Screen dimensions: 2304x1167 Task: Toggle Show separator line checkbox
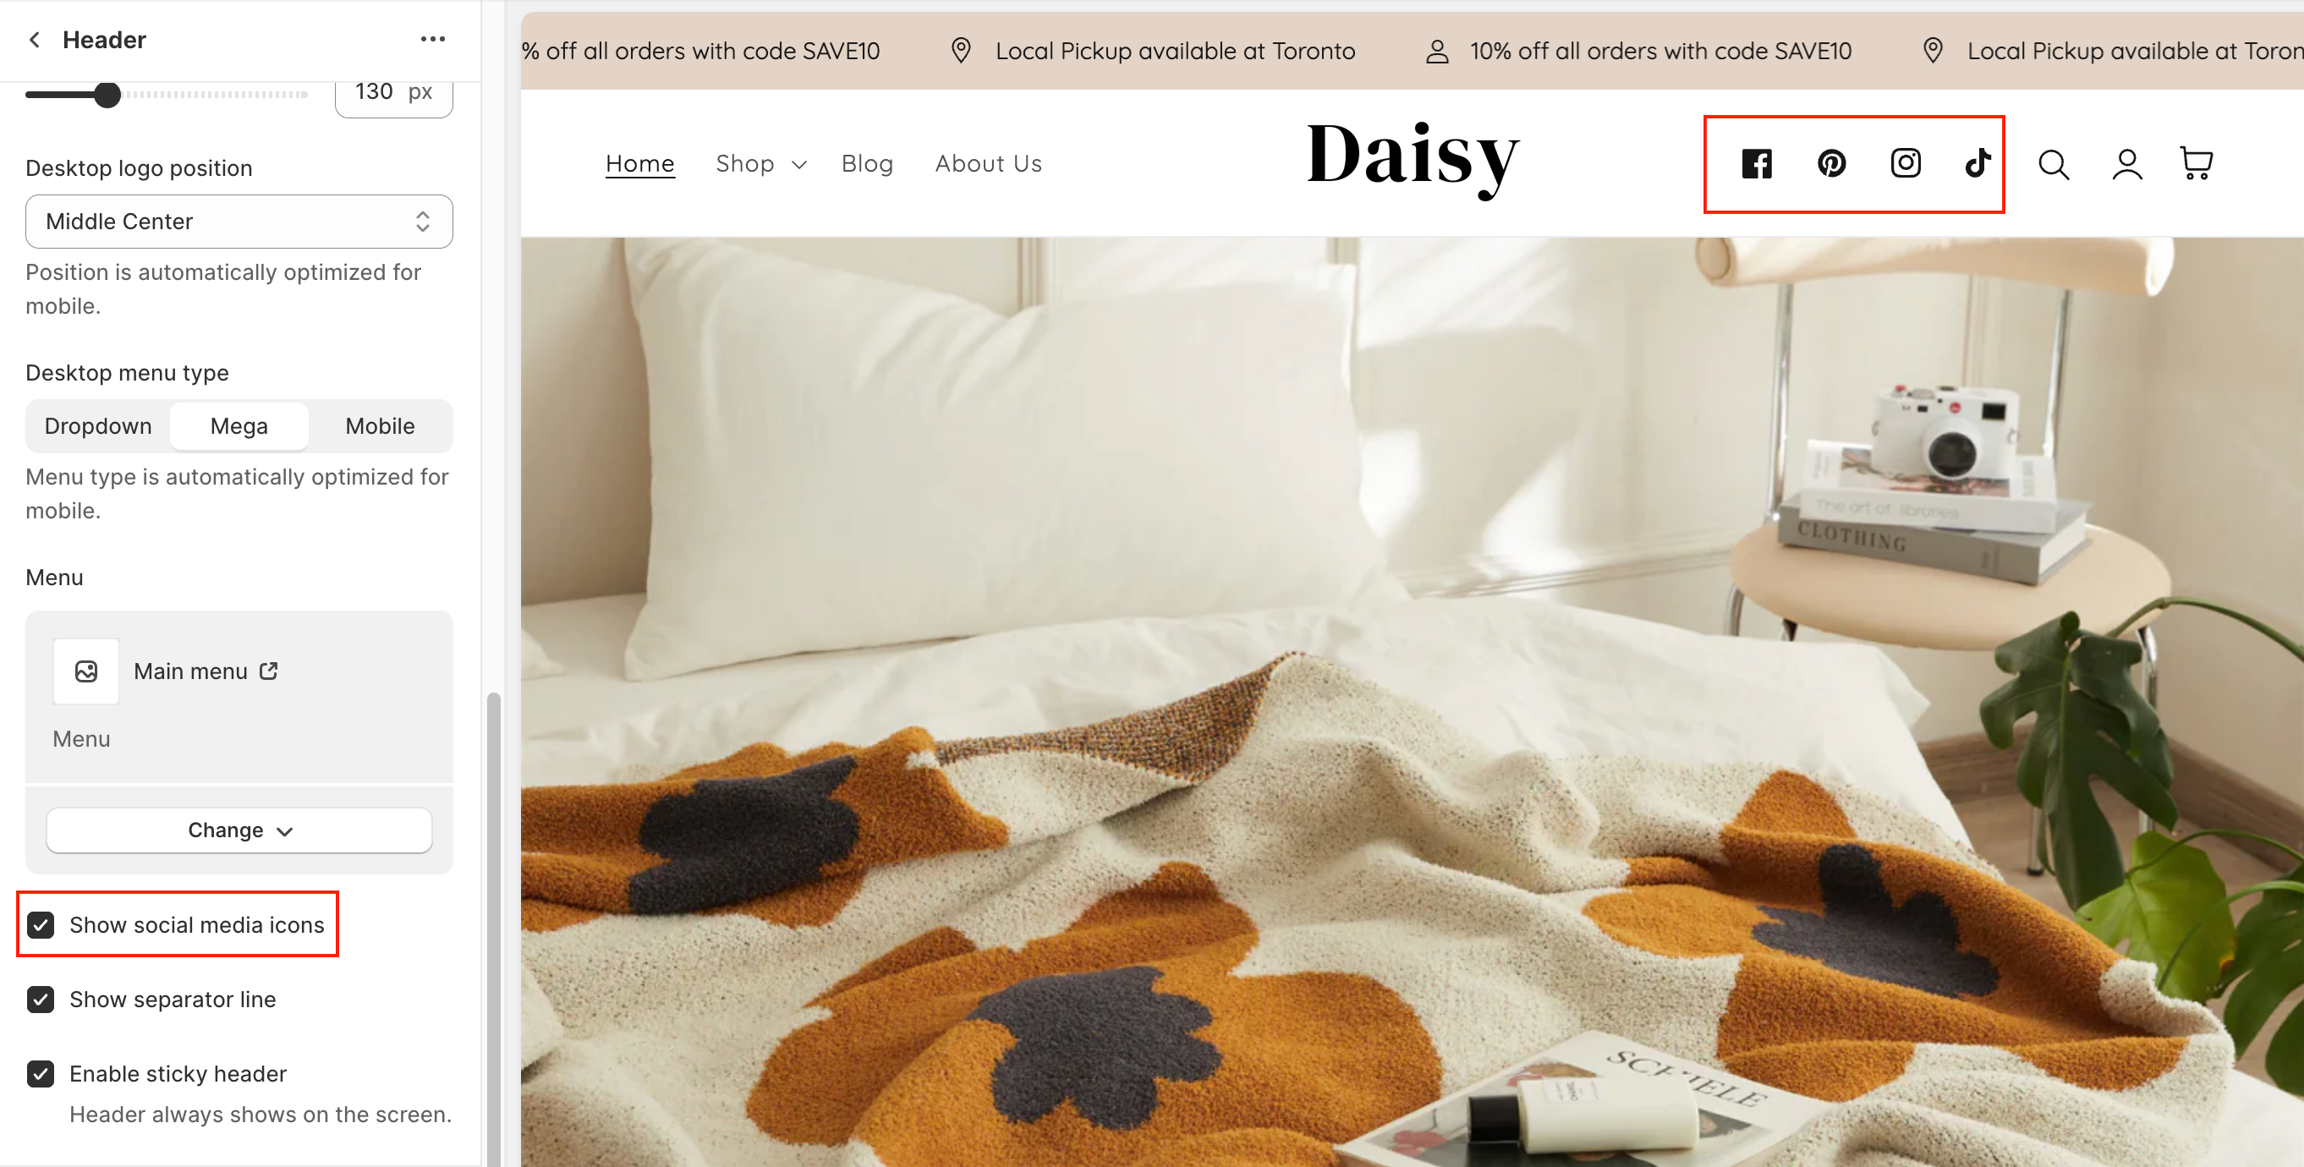click(x=41, y=999)
